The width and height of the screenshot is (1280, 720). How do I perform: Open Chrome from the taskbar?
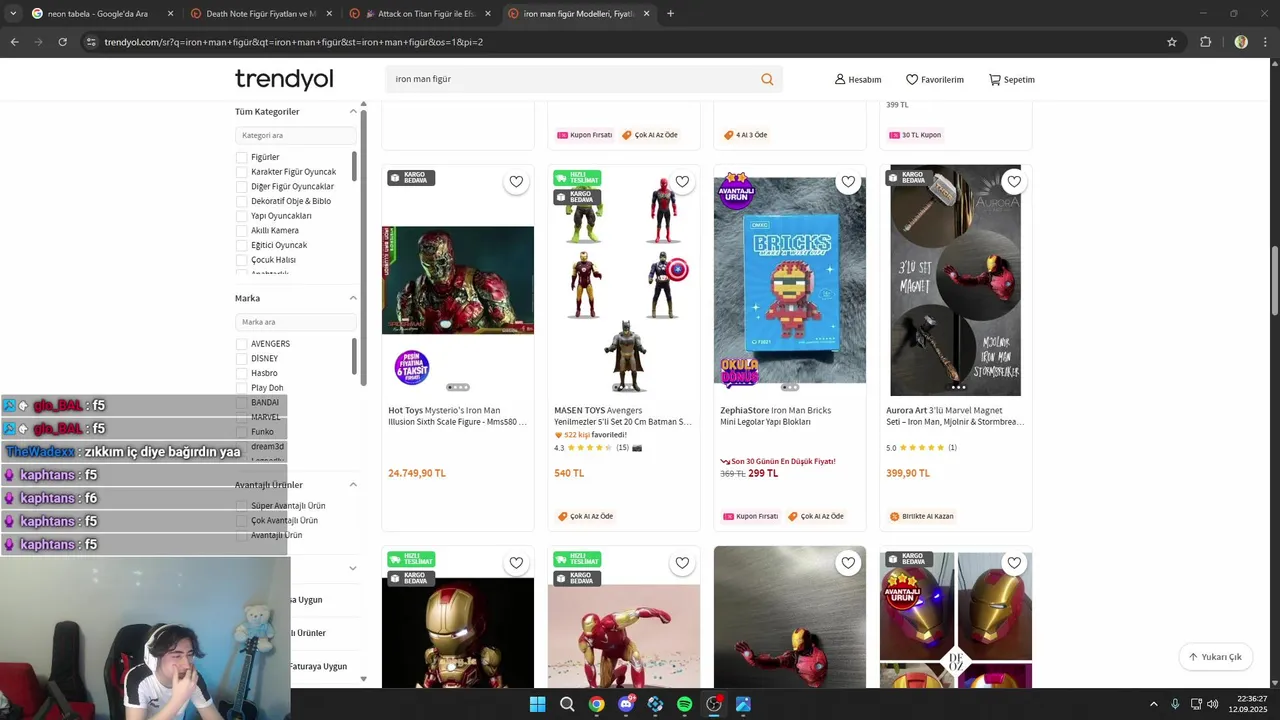[596, 704]
